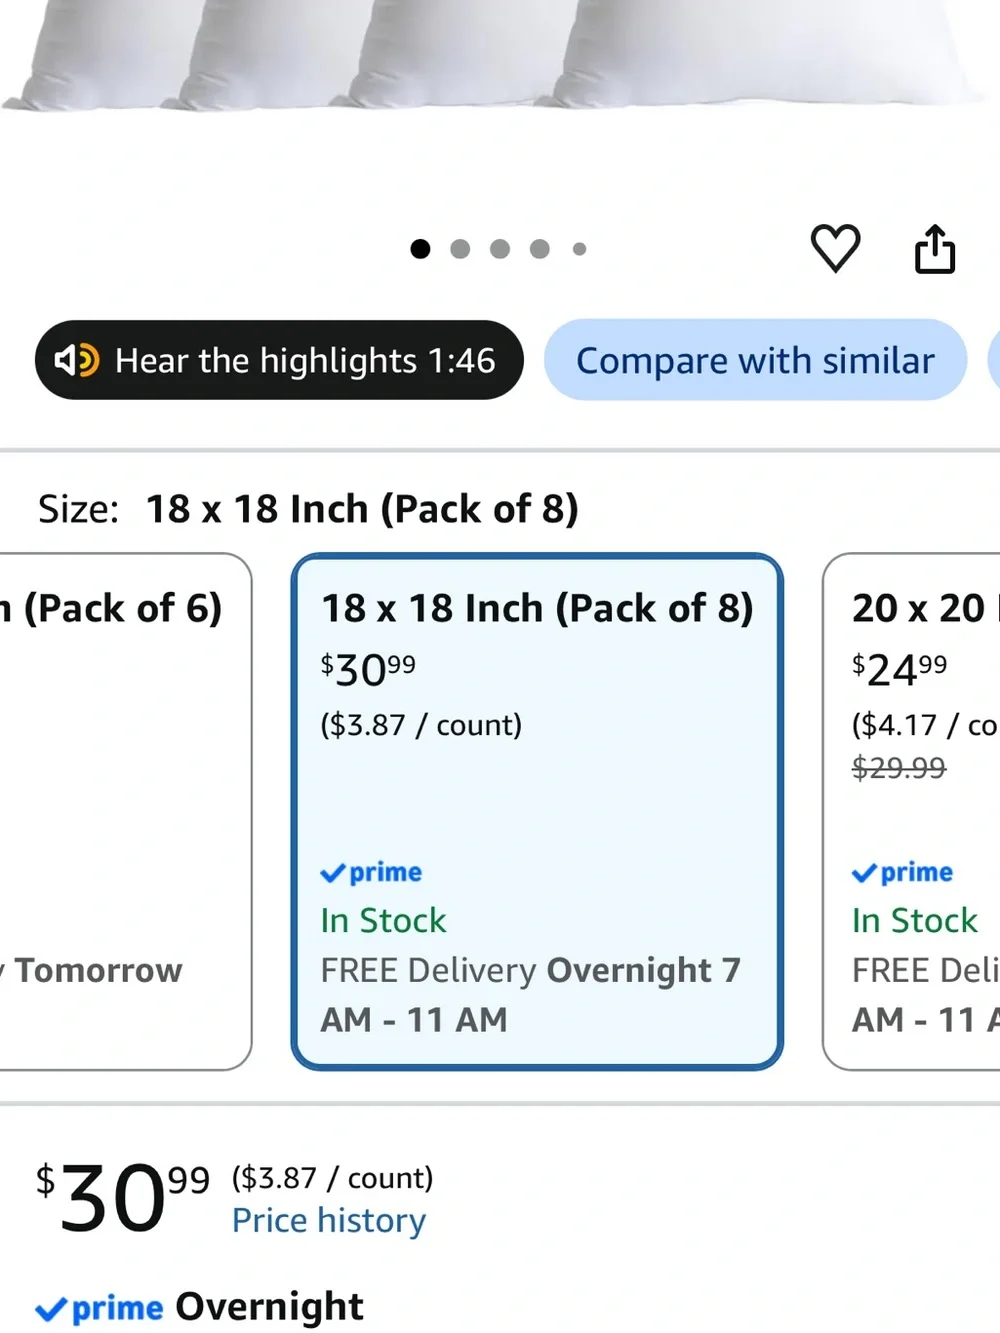Go to the second image dot indicator

coord(460,249)
